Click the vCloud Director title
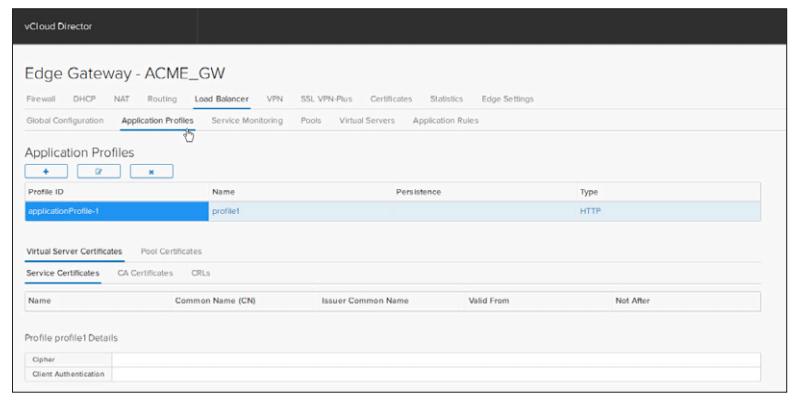This screenshot has width=798, height=397. coord(58,26)
